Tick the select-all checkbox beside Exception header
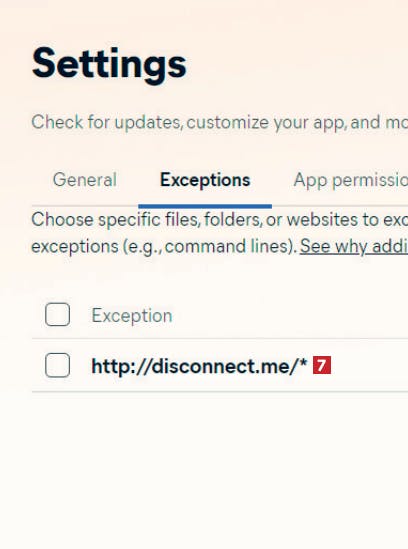408x549 pixels. coord(57,314)
